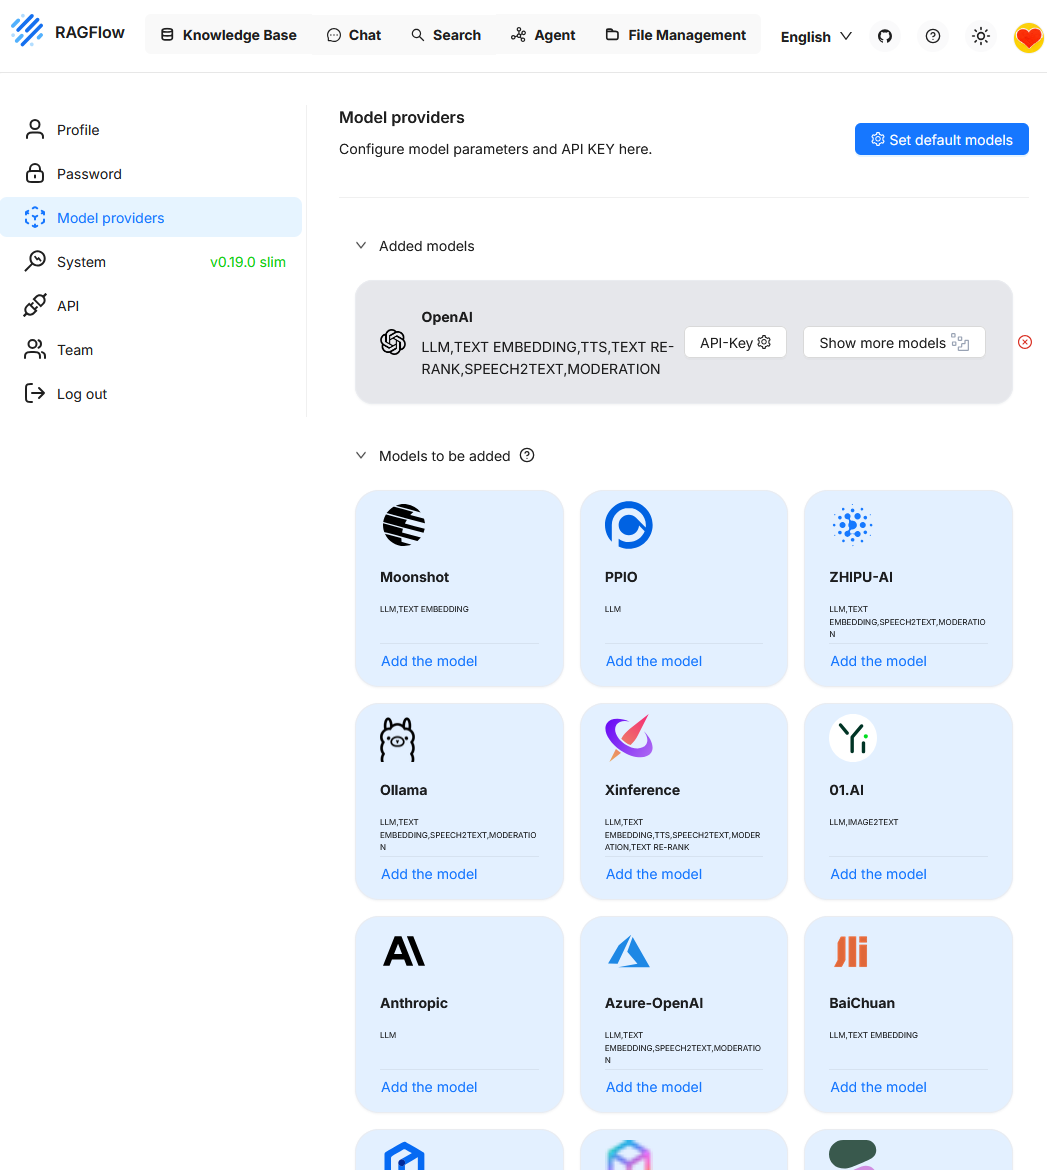The width and height of the screenshot is (1047, 1170).
Task: Click the RAGFlow logo
Action: pos(28,32)
